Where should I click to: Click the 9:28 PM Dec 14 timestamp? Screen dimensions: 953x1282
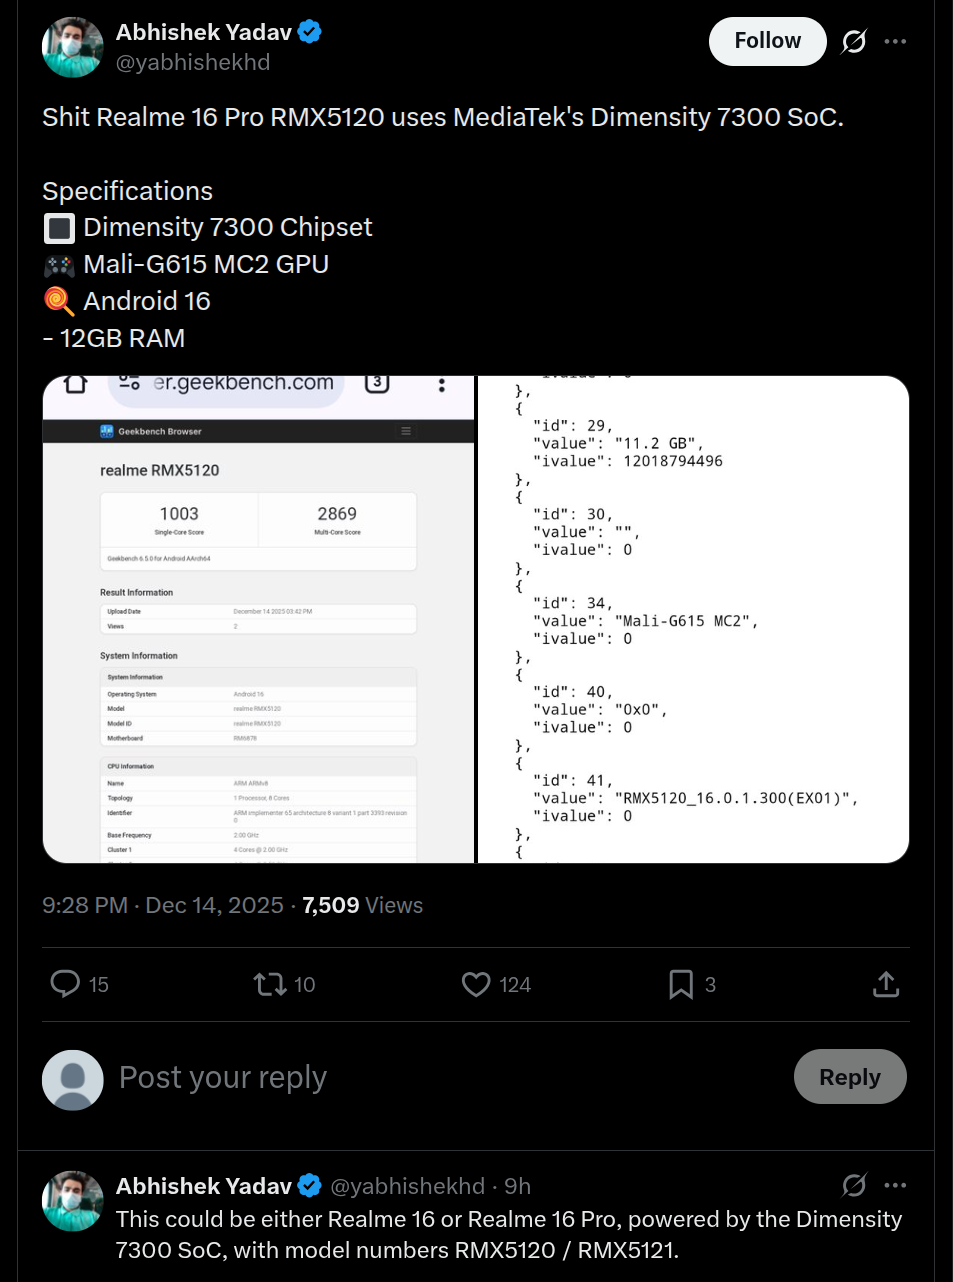pyautogui.click(x=162, y=905)
